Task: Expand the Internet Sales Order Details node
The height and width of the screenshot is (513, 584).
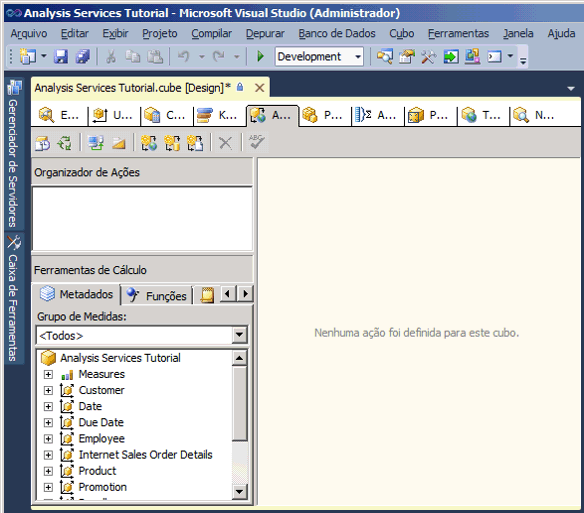Action: coord(48,455)
